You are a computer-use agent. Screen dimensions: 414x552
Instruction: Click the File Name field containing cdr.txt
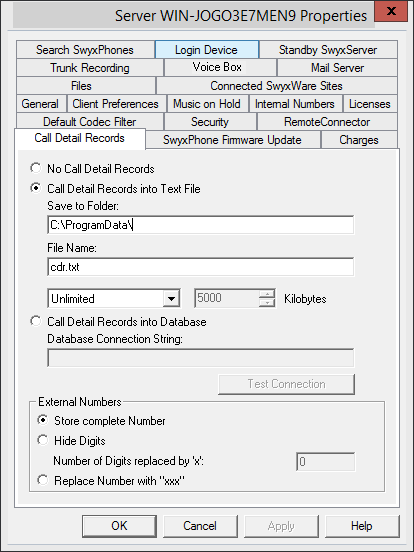201,267
